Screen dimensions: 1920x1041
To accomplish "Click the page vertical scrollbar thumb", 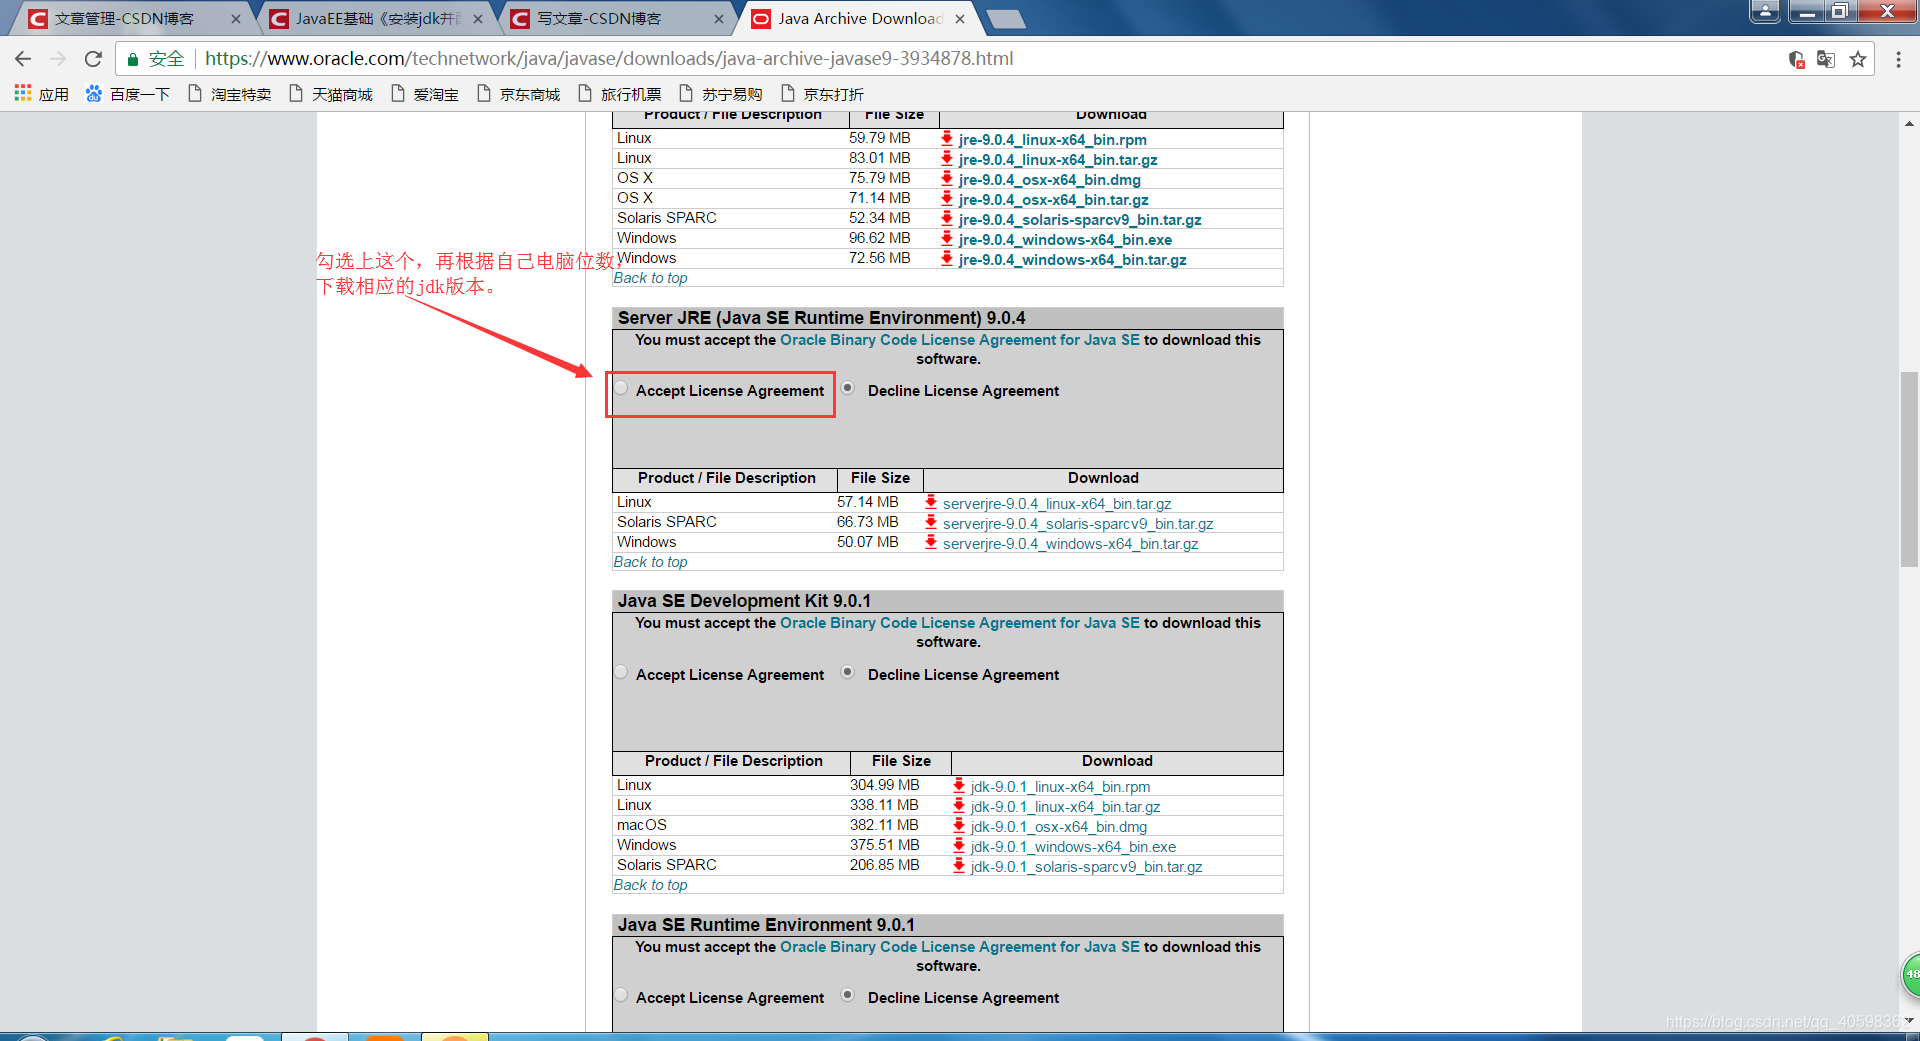I will point(1909,470).
